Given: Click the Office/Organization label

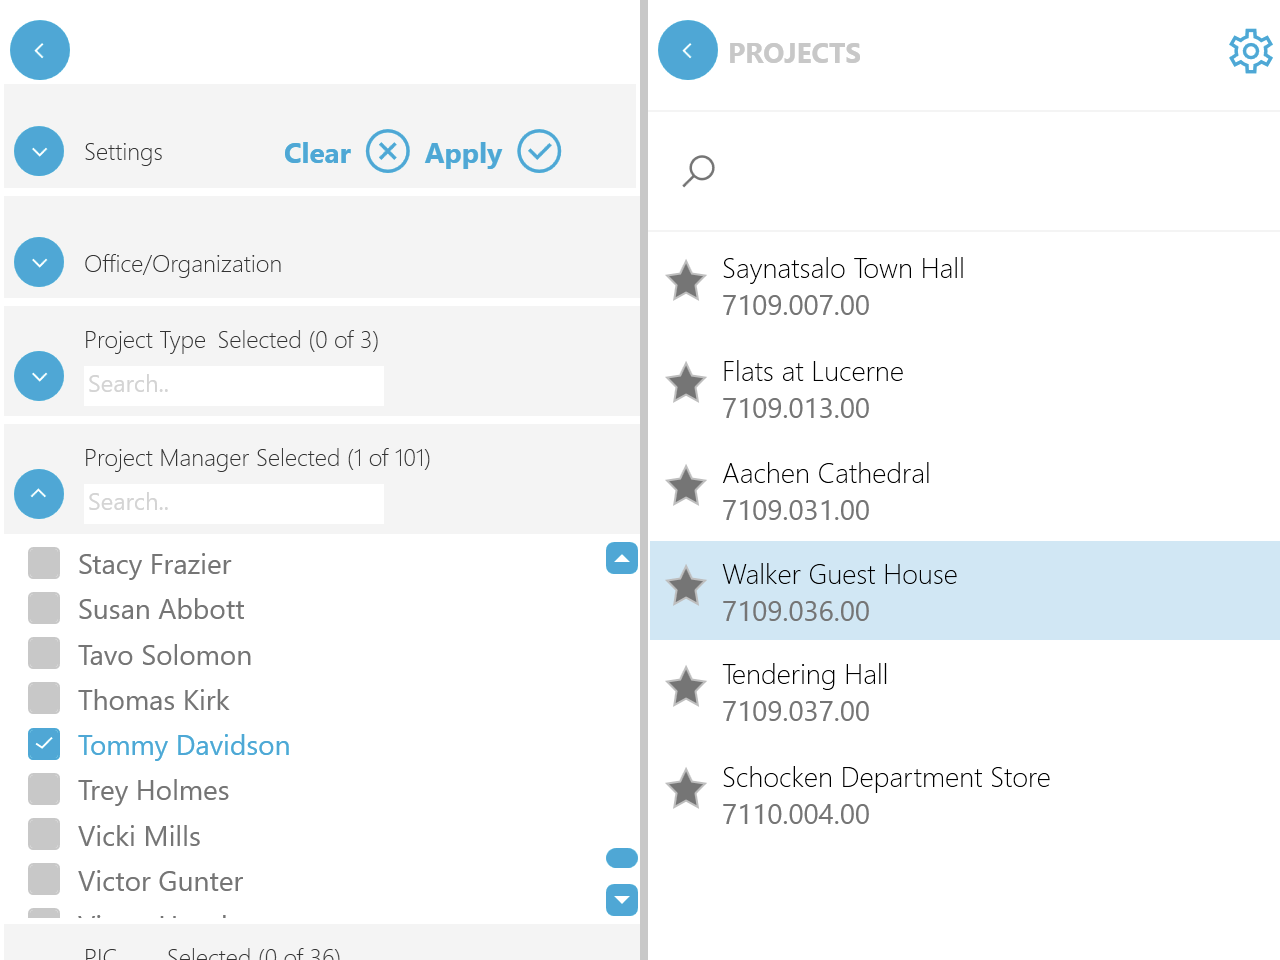Looking at the screenshot, I should [183, 264].
